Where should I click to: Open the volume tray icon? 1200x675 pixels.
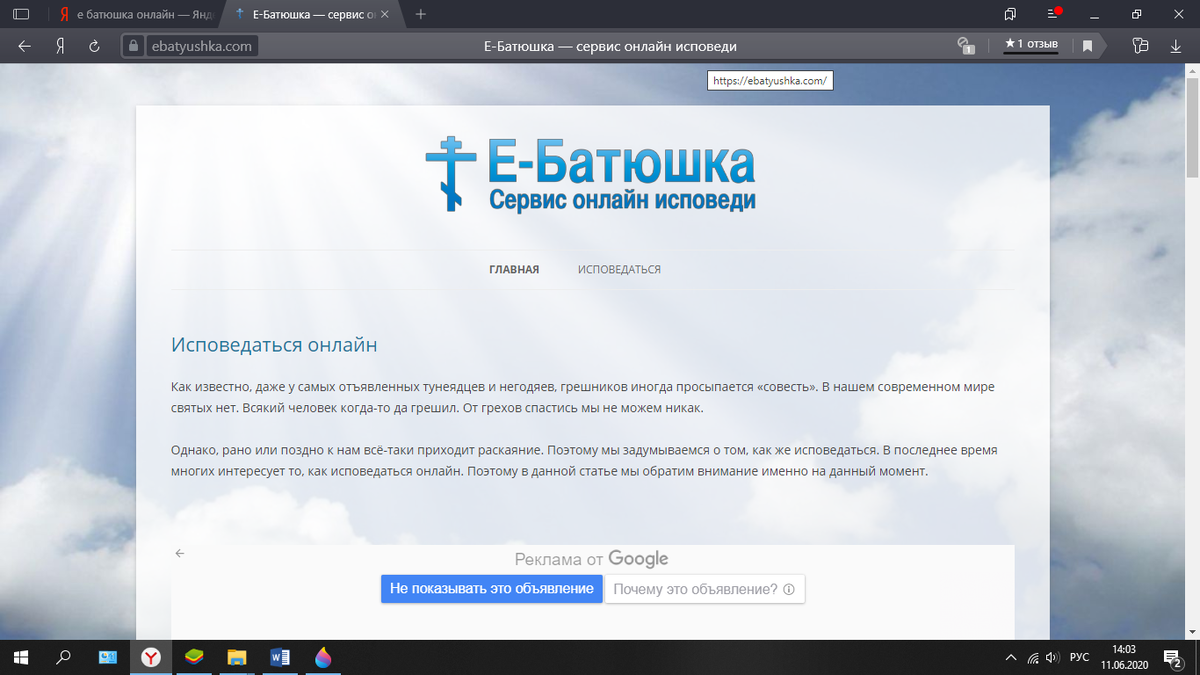click(x=1052, y=658)
